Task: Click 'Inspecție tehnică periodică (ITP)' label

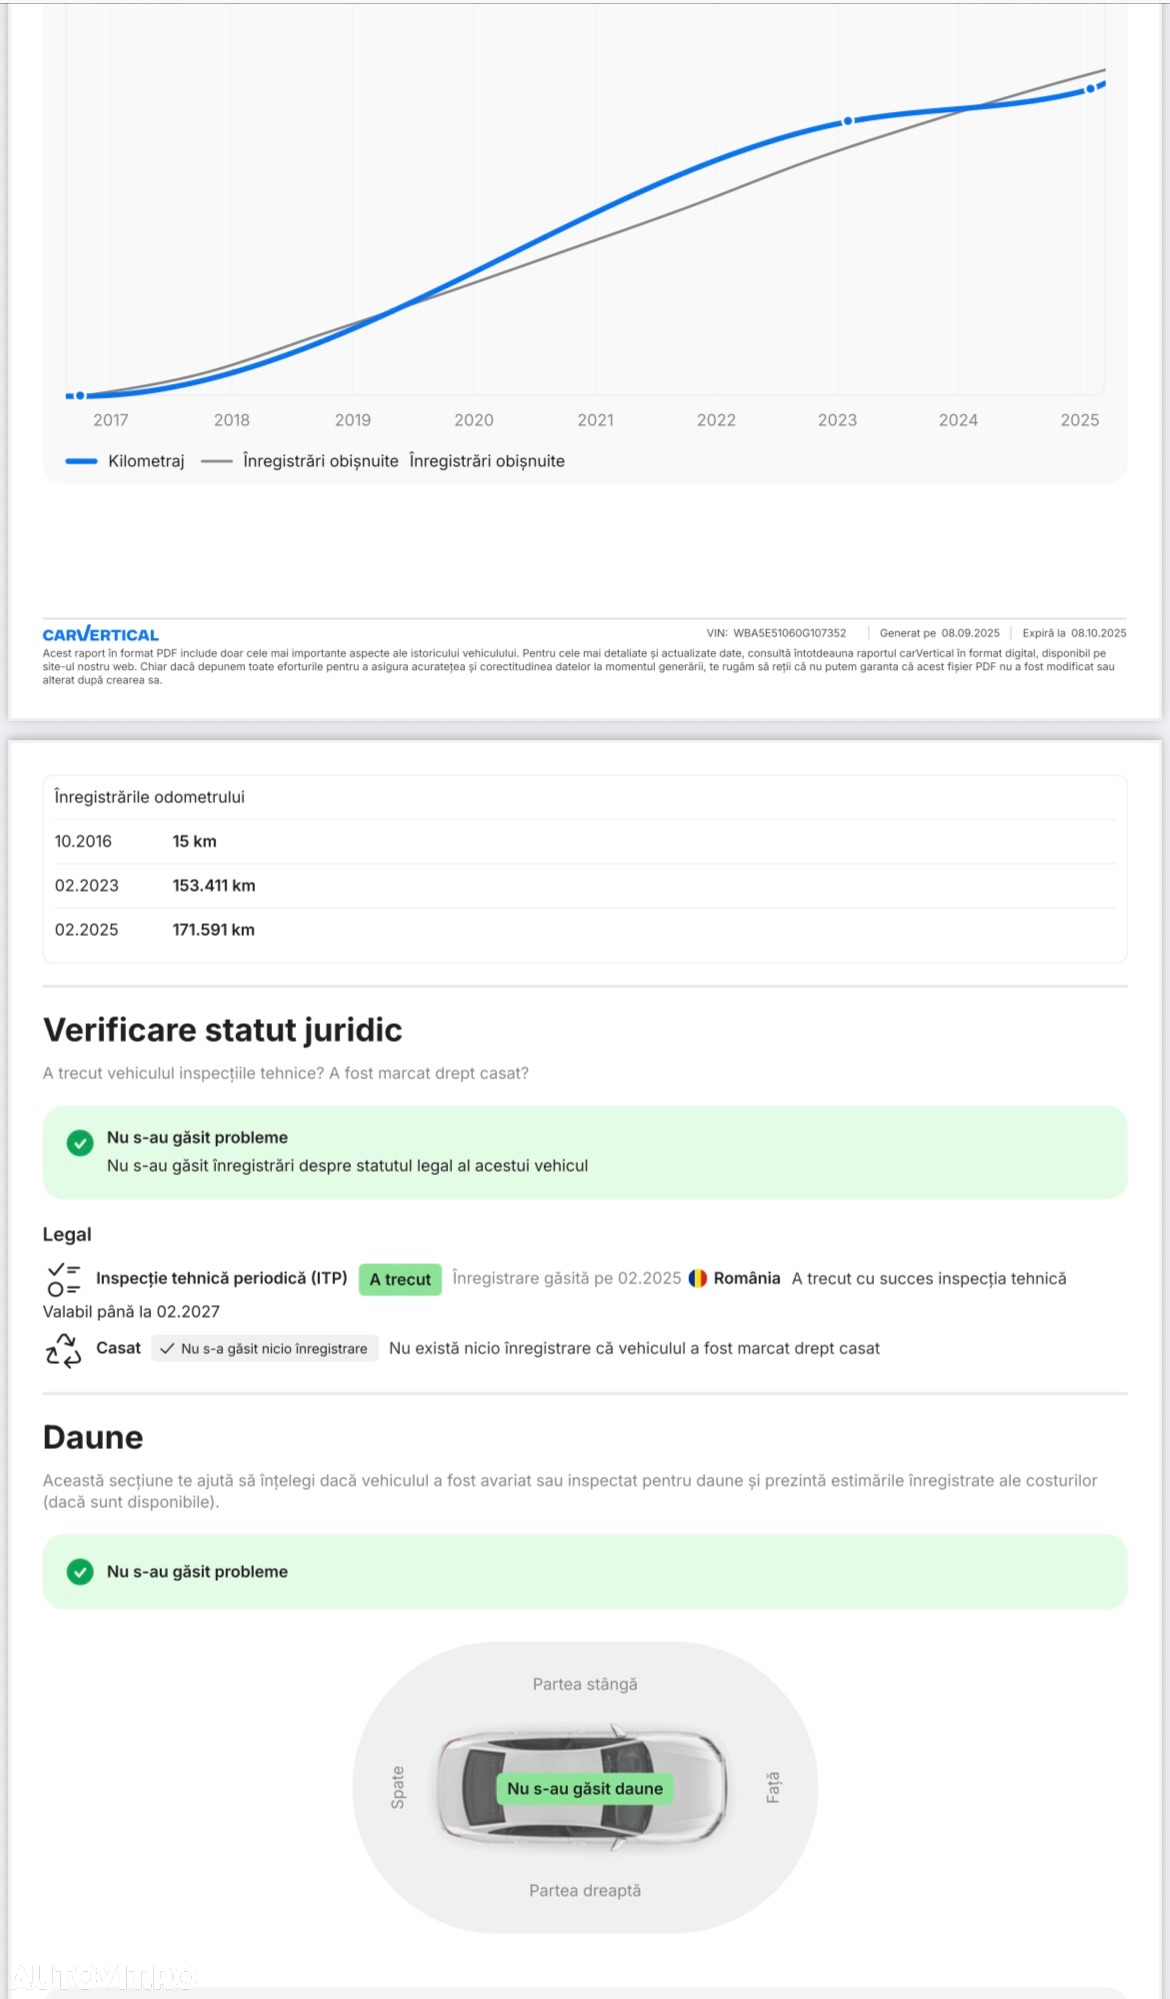Action: [x=221, y=1278]
